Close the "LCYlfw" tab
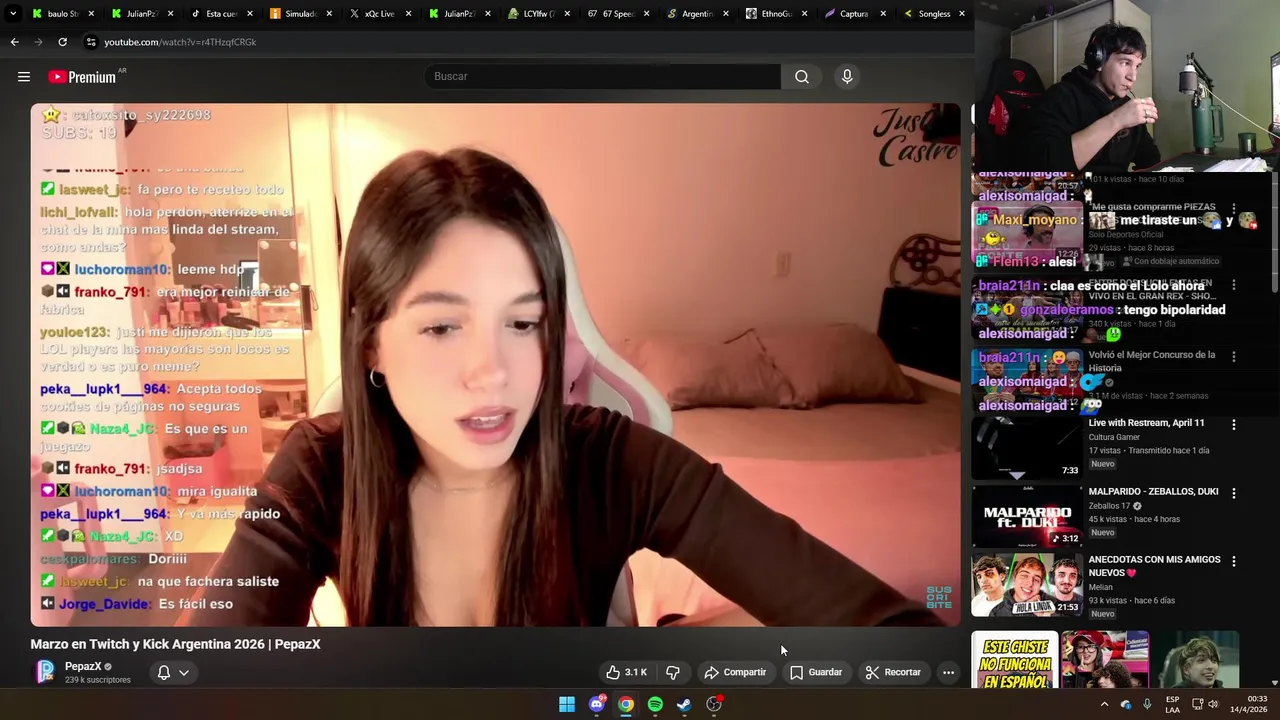Viewport: 1280px width, 720px height. (567, 14)
